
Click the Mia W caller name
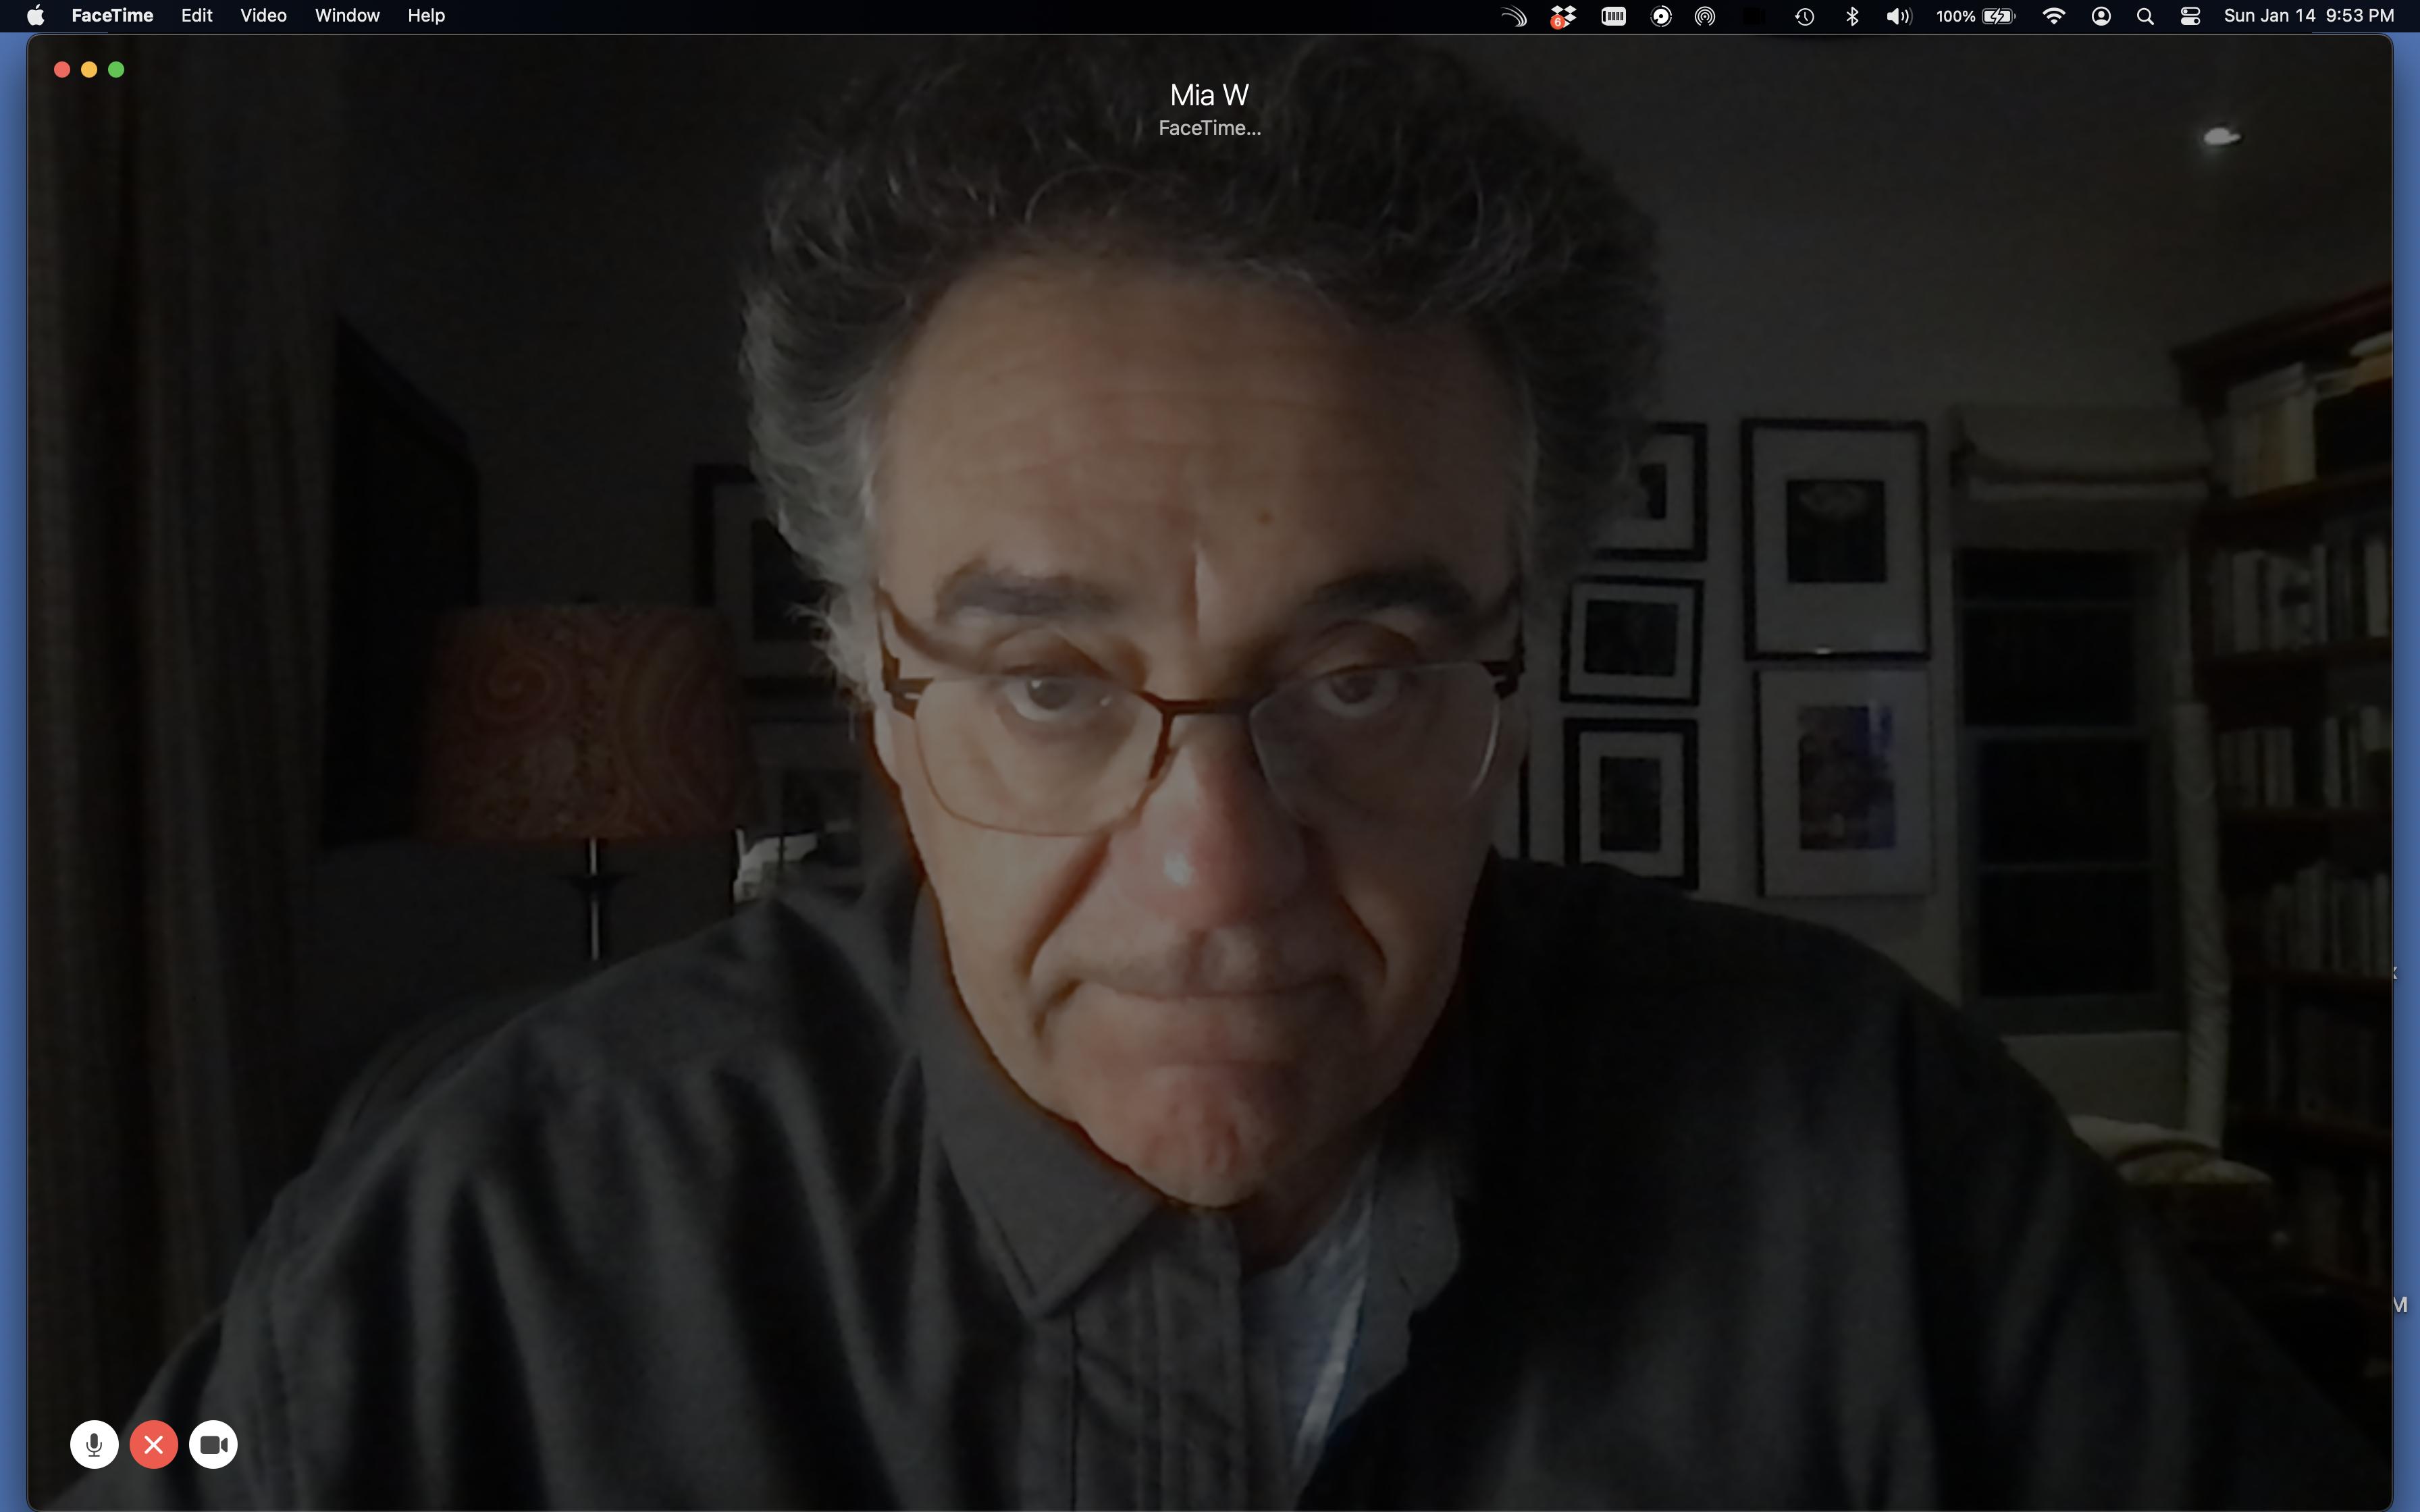pyautogui.click(x=1209, y=95)
